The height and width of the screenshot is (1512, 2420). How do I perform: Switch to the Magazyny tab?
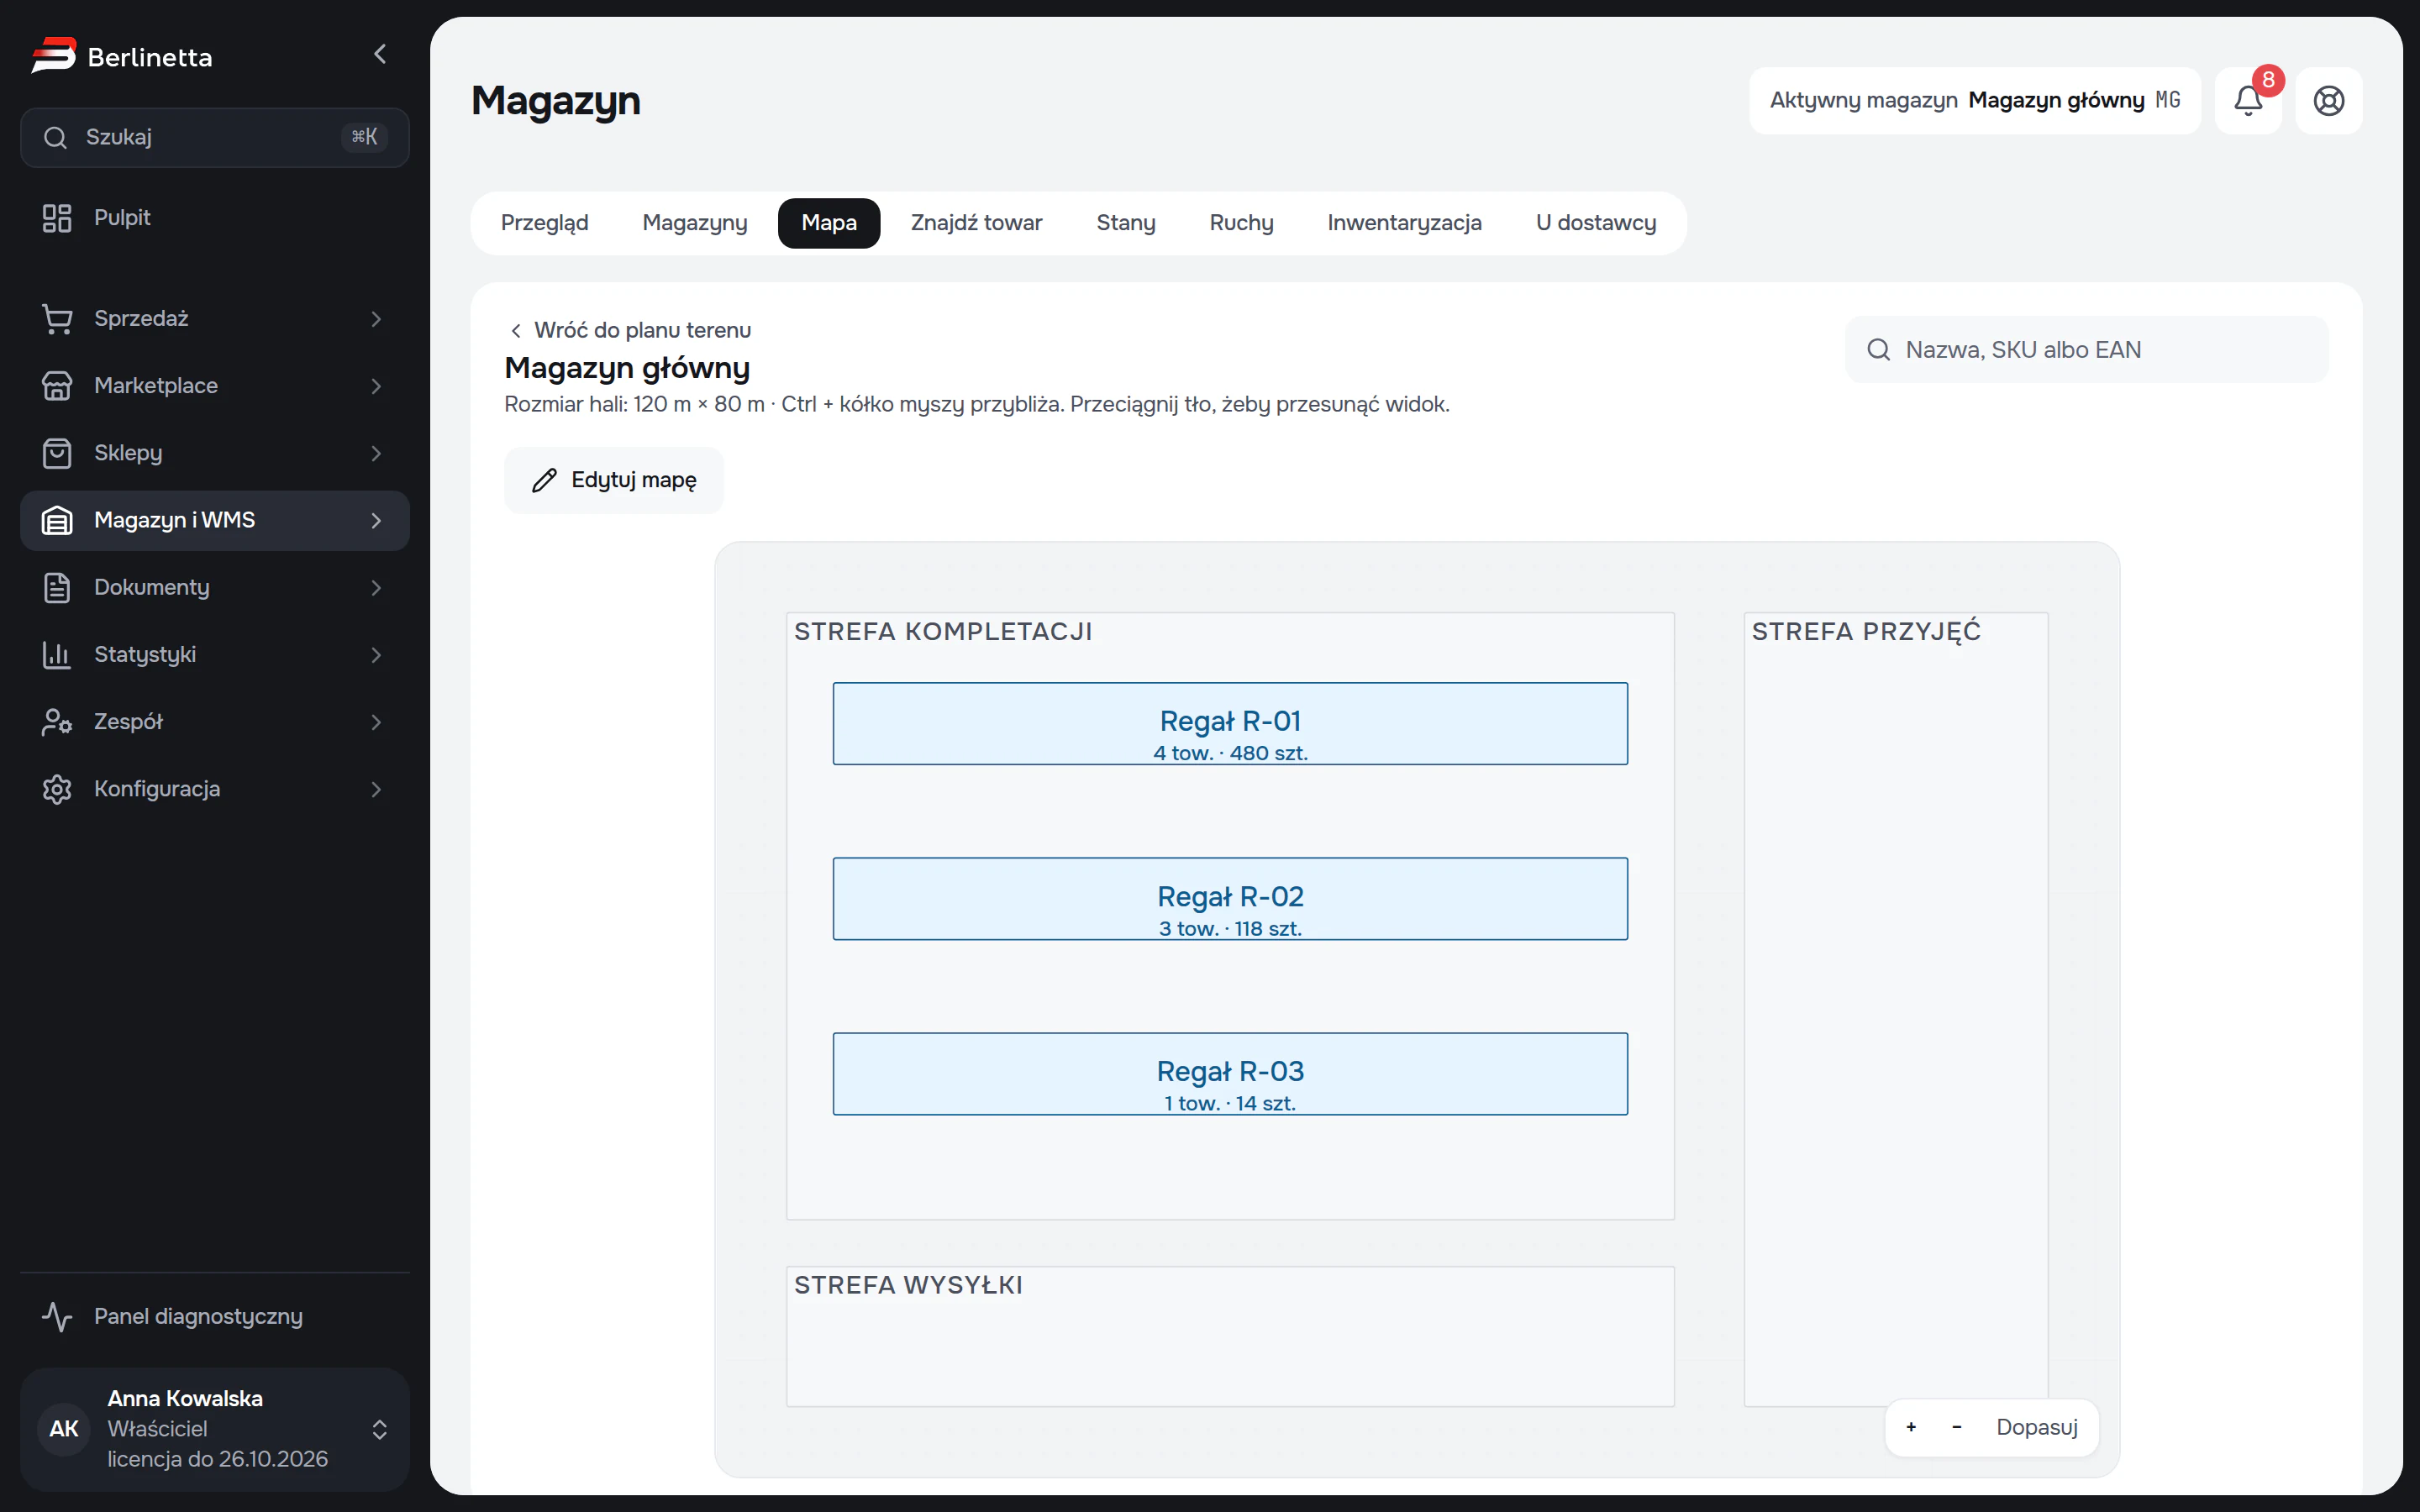pyautogui.click(x=695, y=223)
